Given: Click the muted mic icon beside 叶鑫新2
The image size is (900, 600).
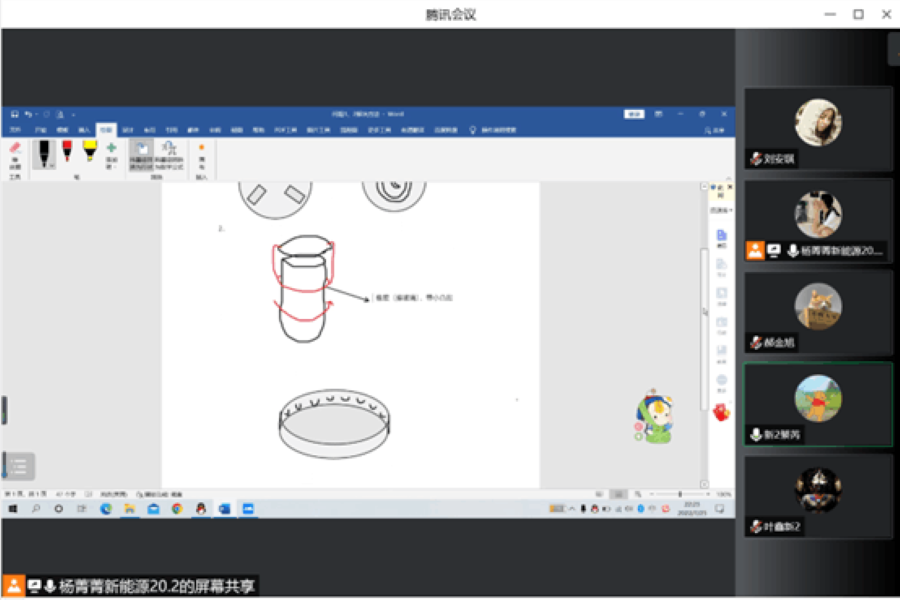Looking at the screenshot, I should coord(757,527).
